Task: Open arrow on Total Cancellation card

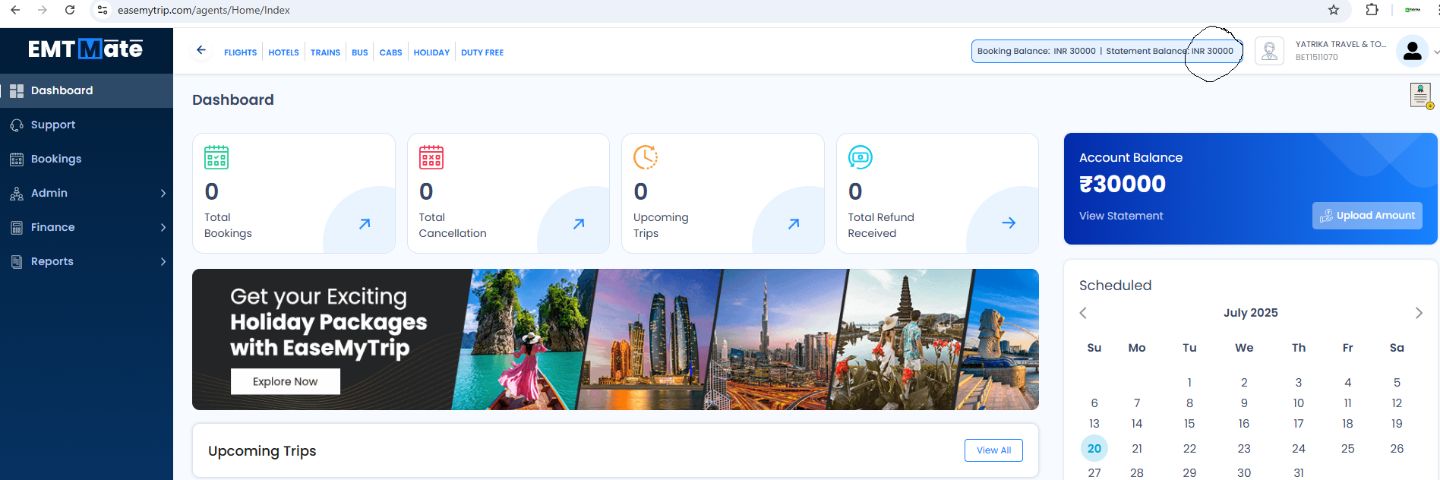Action: (x=578, y=224)
